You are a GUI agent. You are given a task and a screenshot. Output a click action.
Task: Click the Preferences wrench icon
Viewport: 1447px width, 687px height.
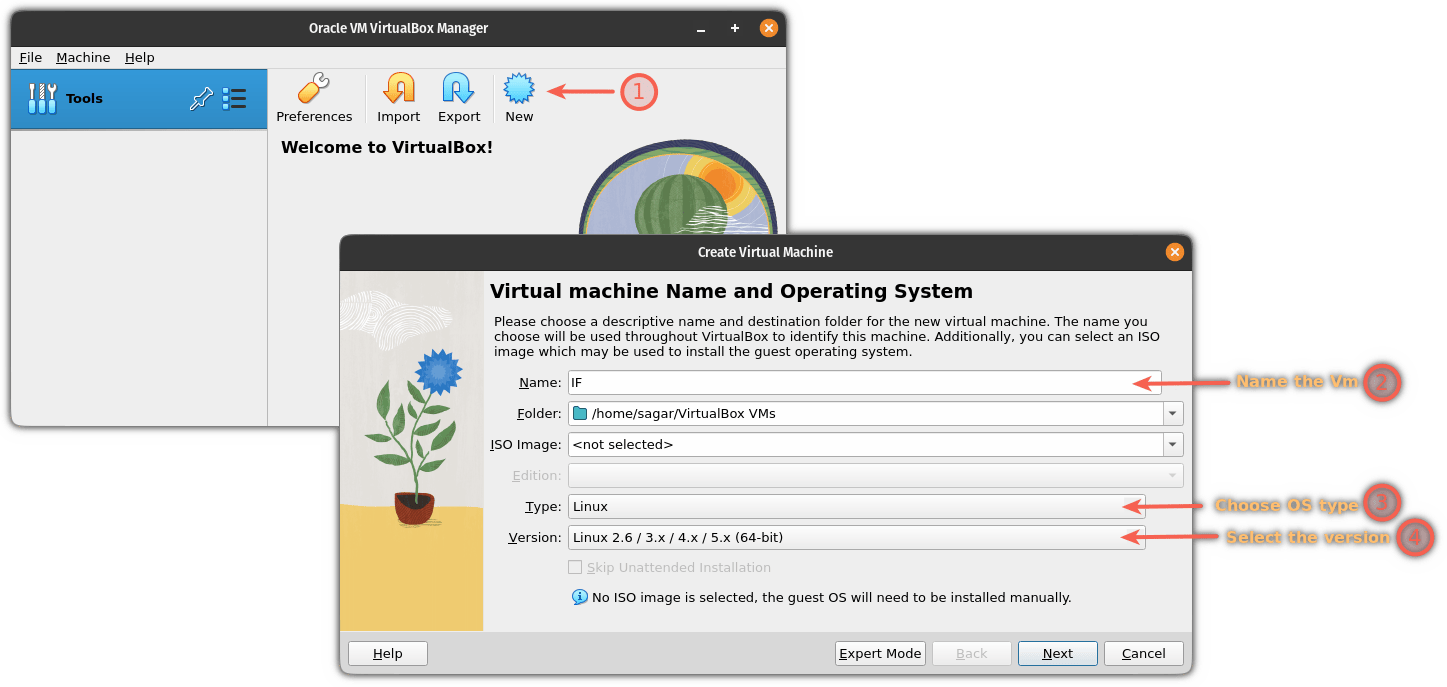coord(313,90)
